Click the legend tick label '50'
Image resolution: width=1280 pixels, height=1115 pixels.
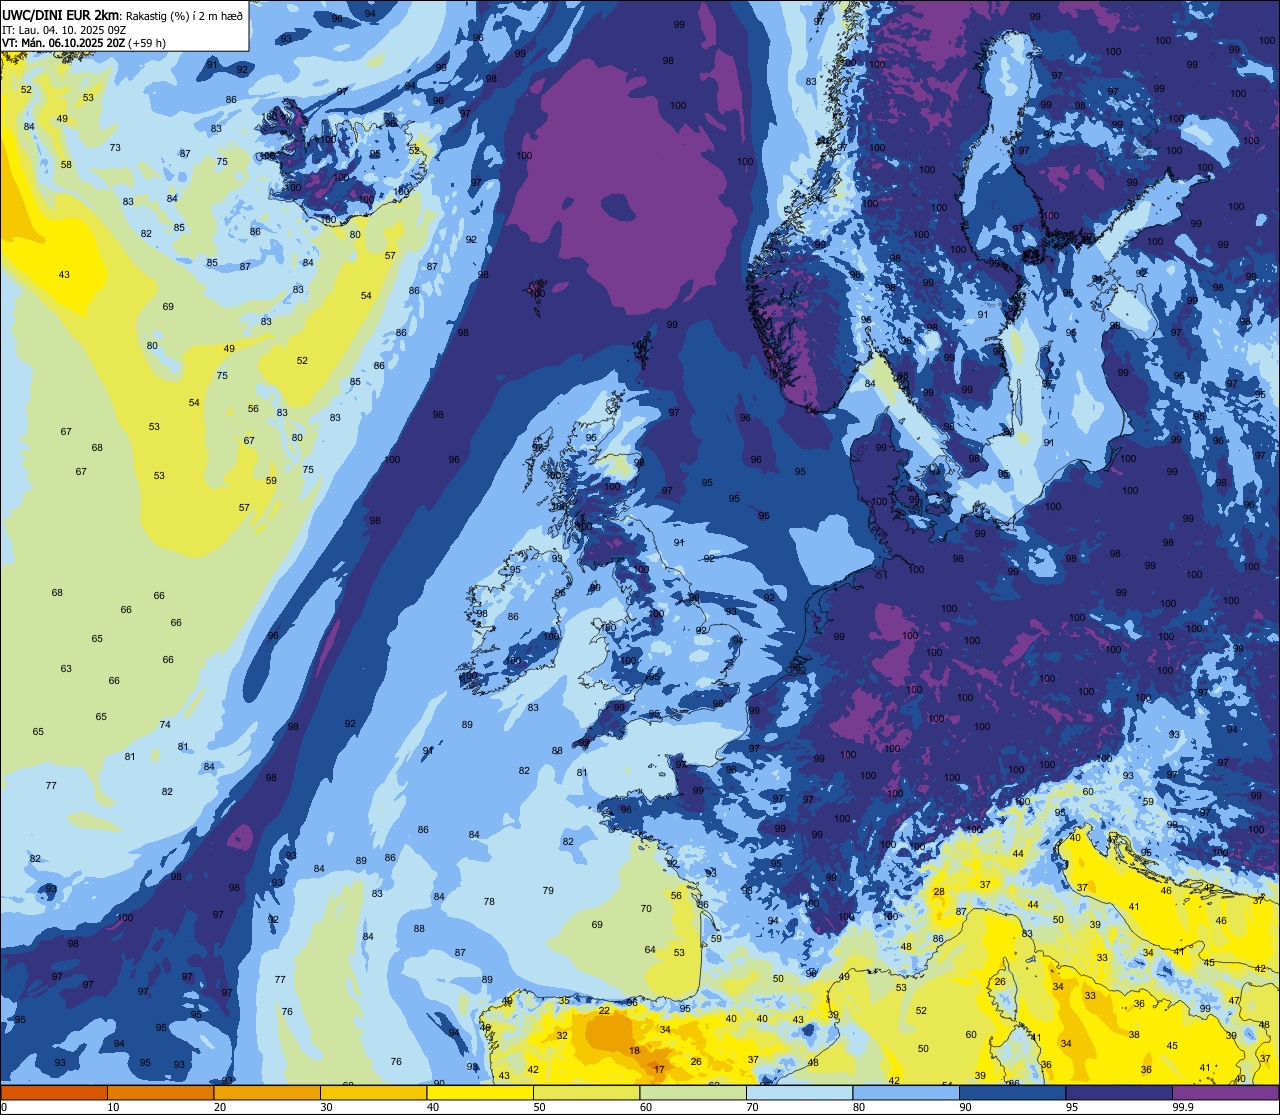539,1107
